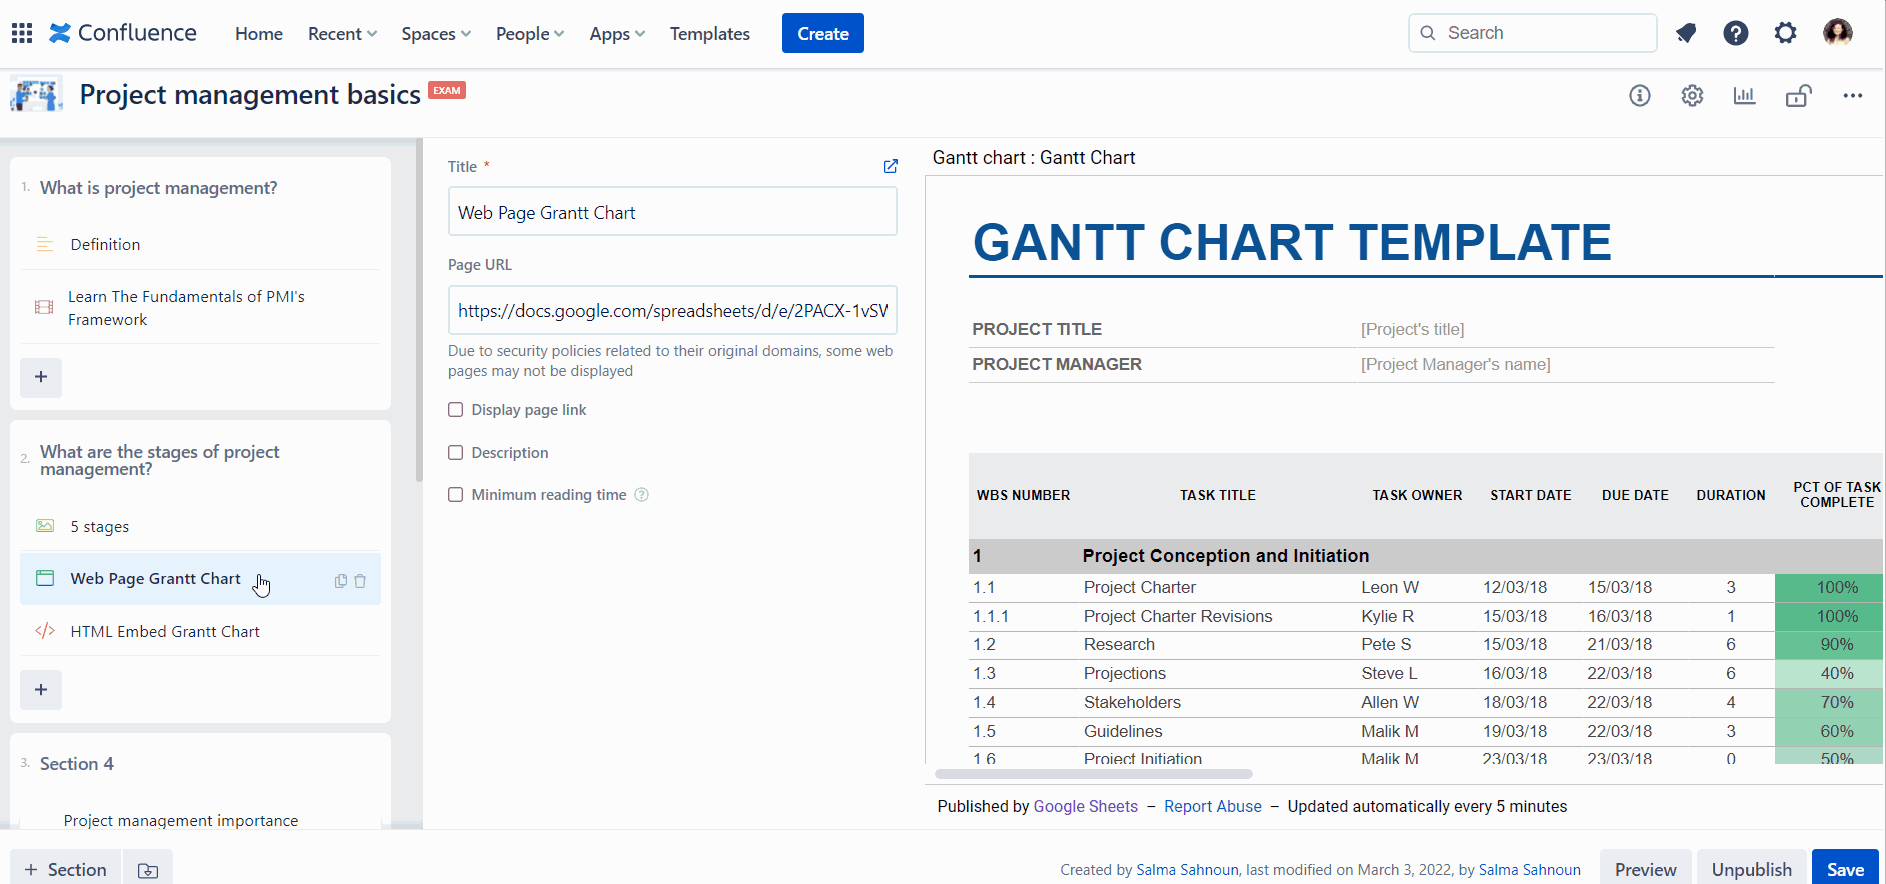The image size is (1886, 884).
Task: Check the Description checkbox
Action: point(456,453)
